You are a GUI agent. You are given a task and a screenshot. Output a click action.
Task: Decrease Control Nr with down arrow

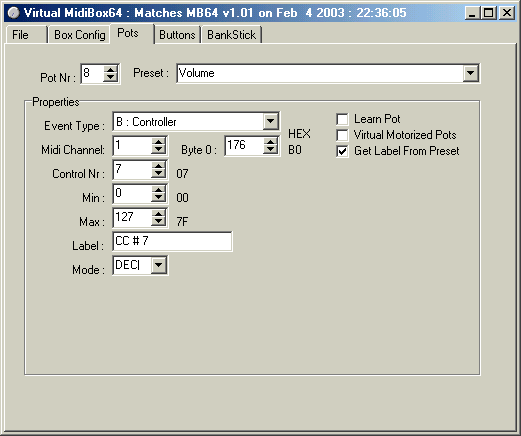(158, 174)
